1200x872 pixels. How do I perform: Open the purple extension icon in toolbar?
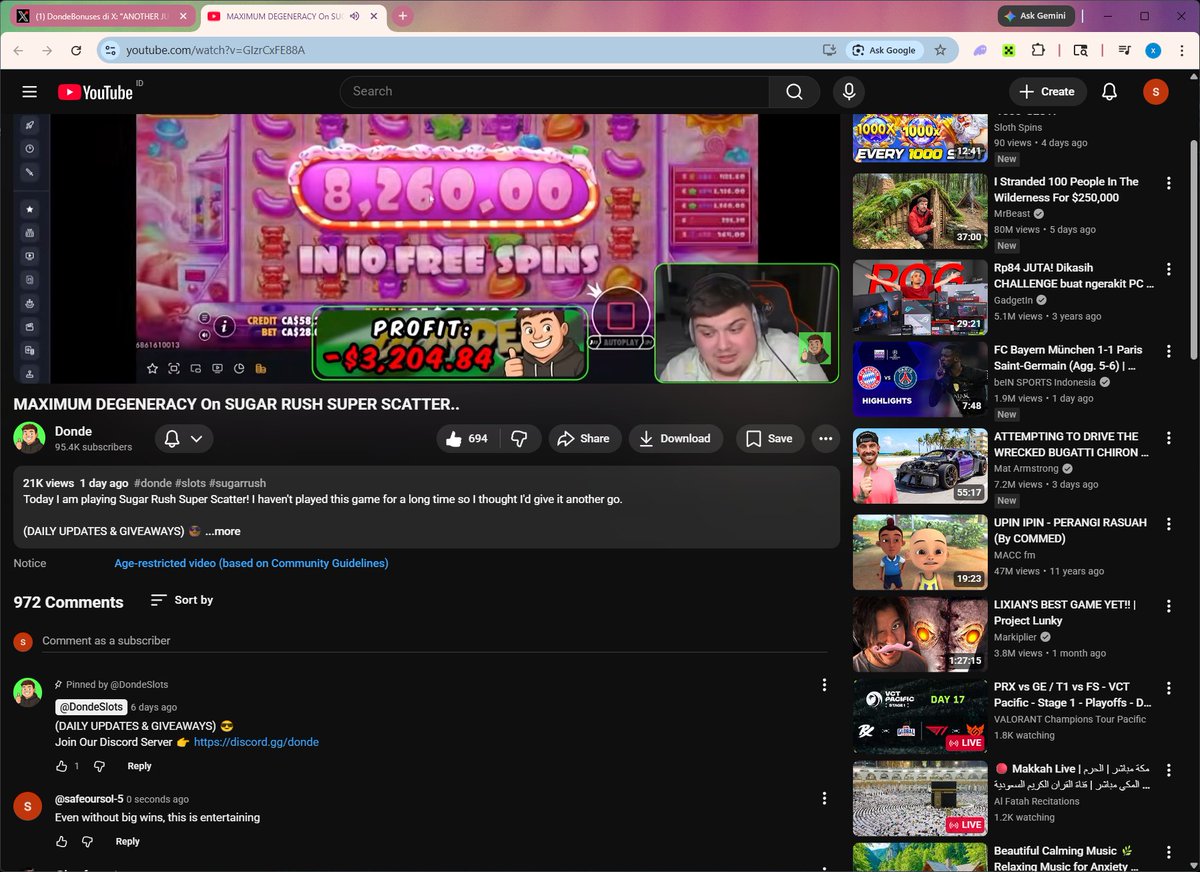(980, 50)
